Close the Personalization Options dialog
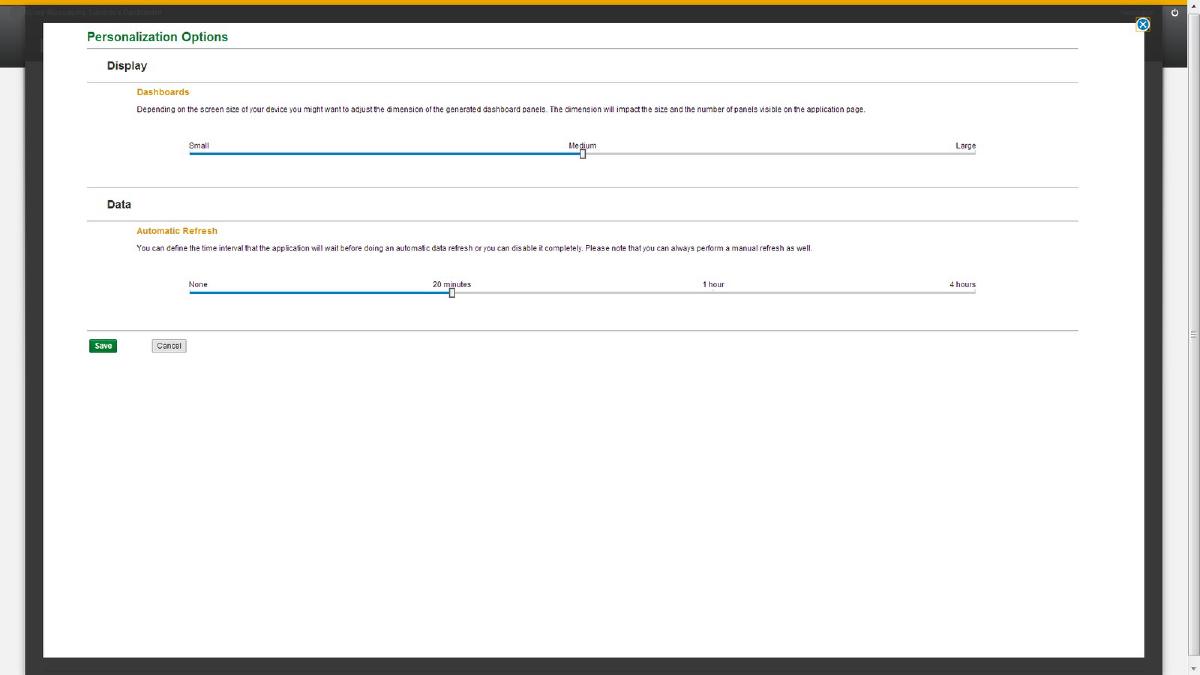Image resolution: width=1200 pixels, height=675 pixels. click(x=1143, y=25)
